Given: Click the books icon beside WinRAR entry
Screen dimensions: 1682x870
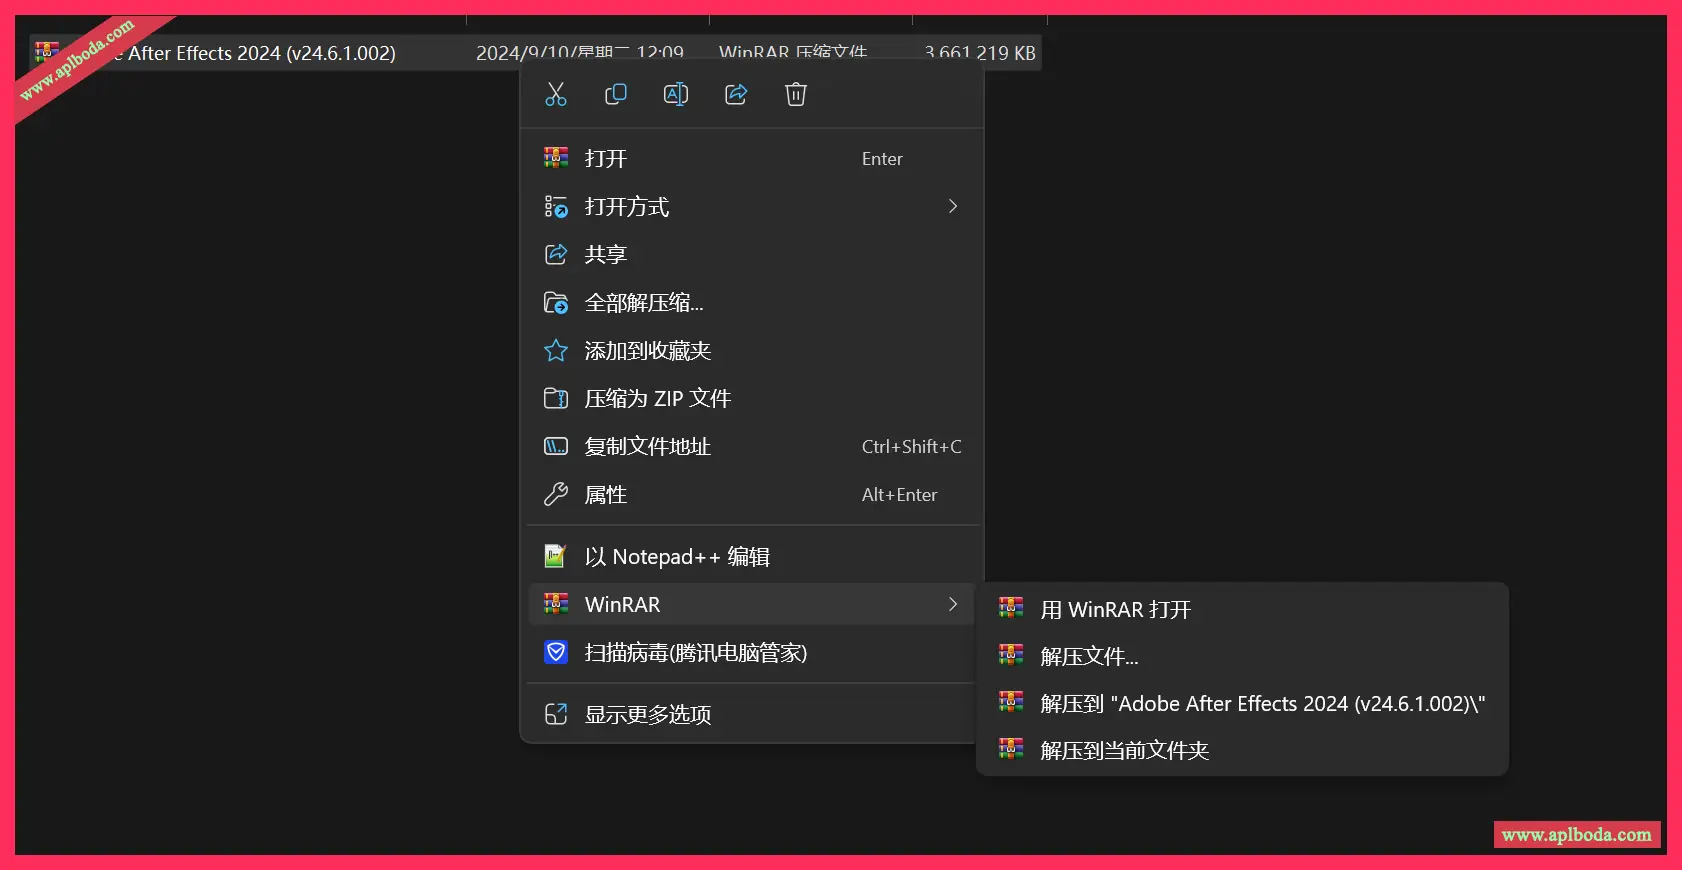Looking at the screenshot, I should [x=556, y=603].
